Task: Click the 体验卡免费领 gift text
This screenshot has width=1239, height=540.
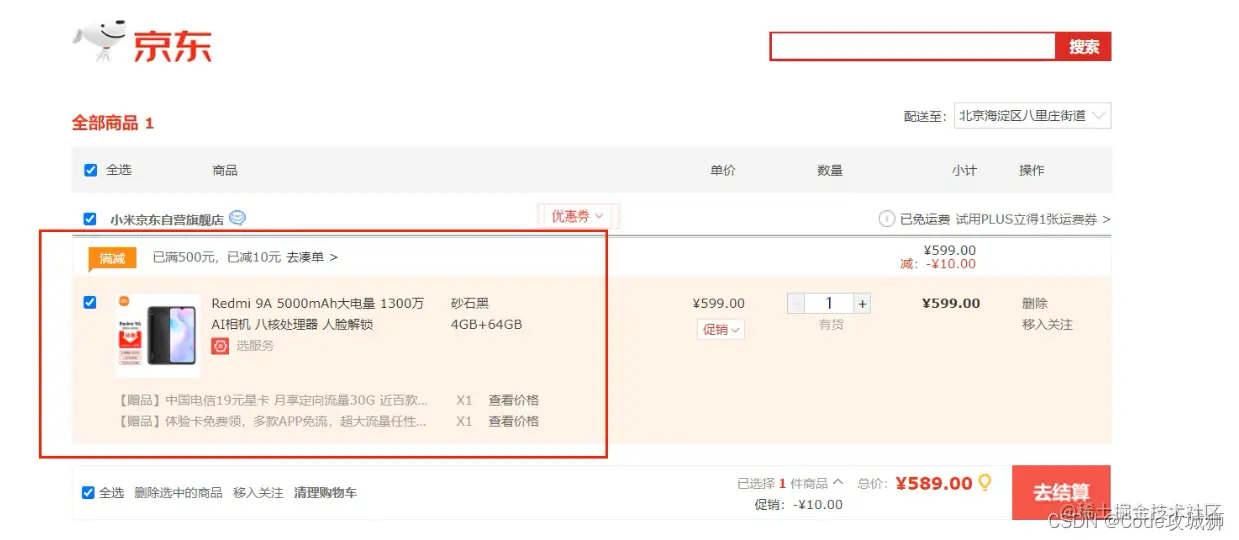Action: coord(271,421)
